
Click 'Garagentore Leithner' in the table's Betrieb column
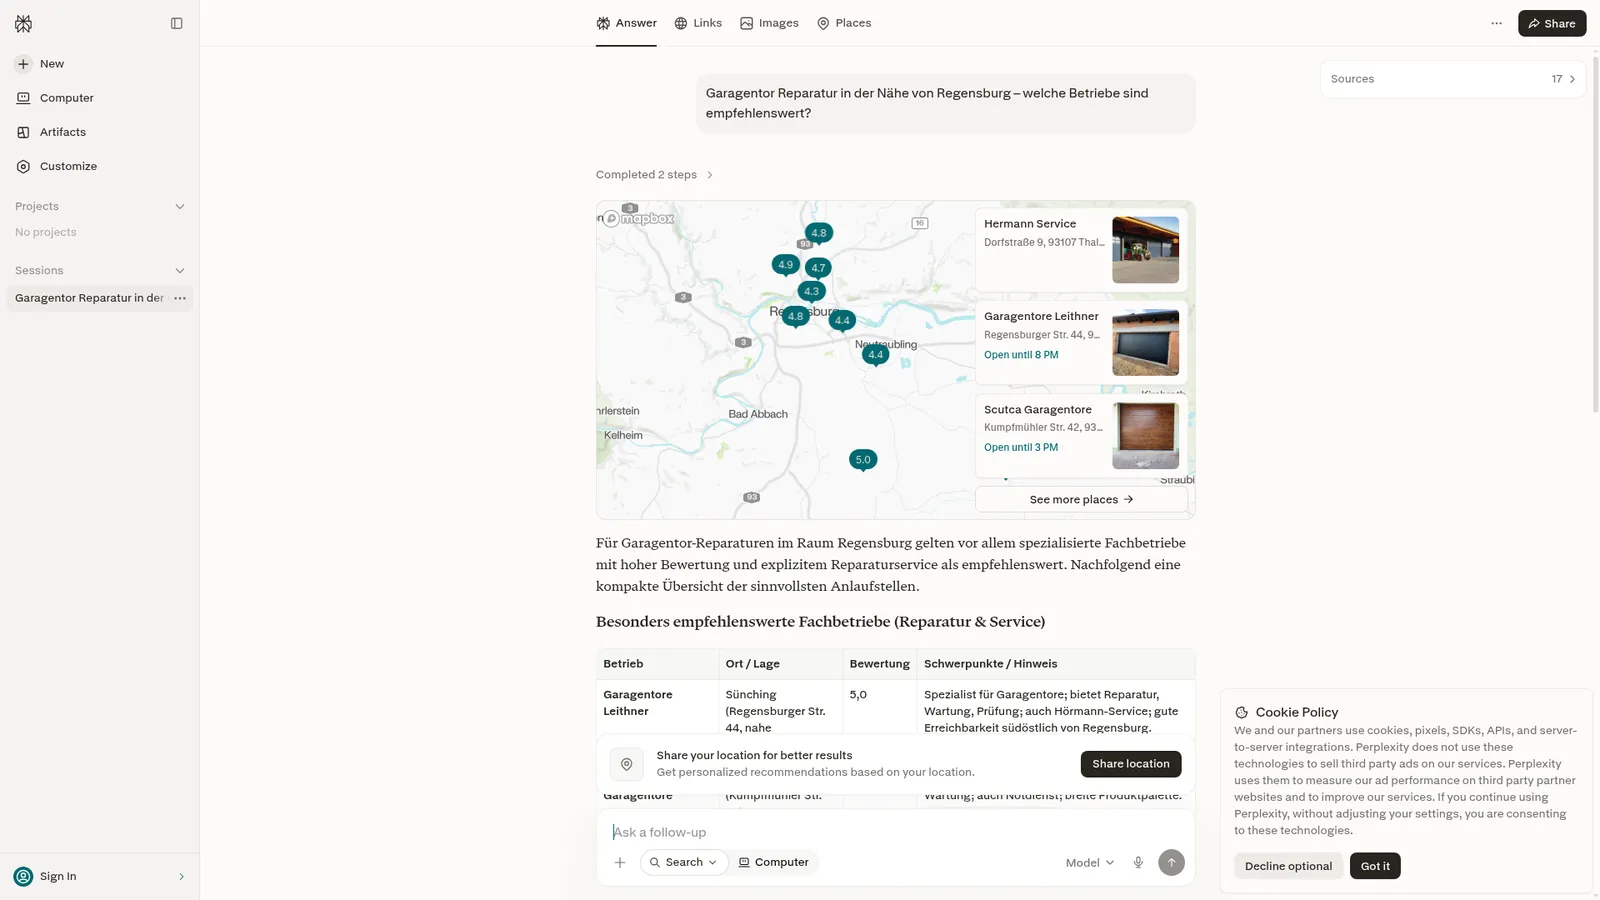(x=638, y=703)
